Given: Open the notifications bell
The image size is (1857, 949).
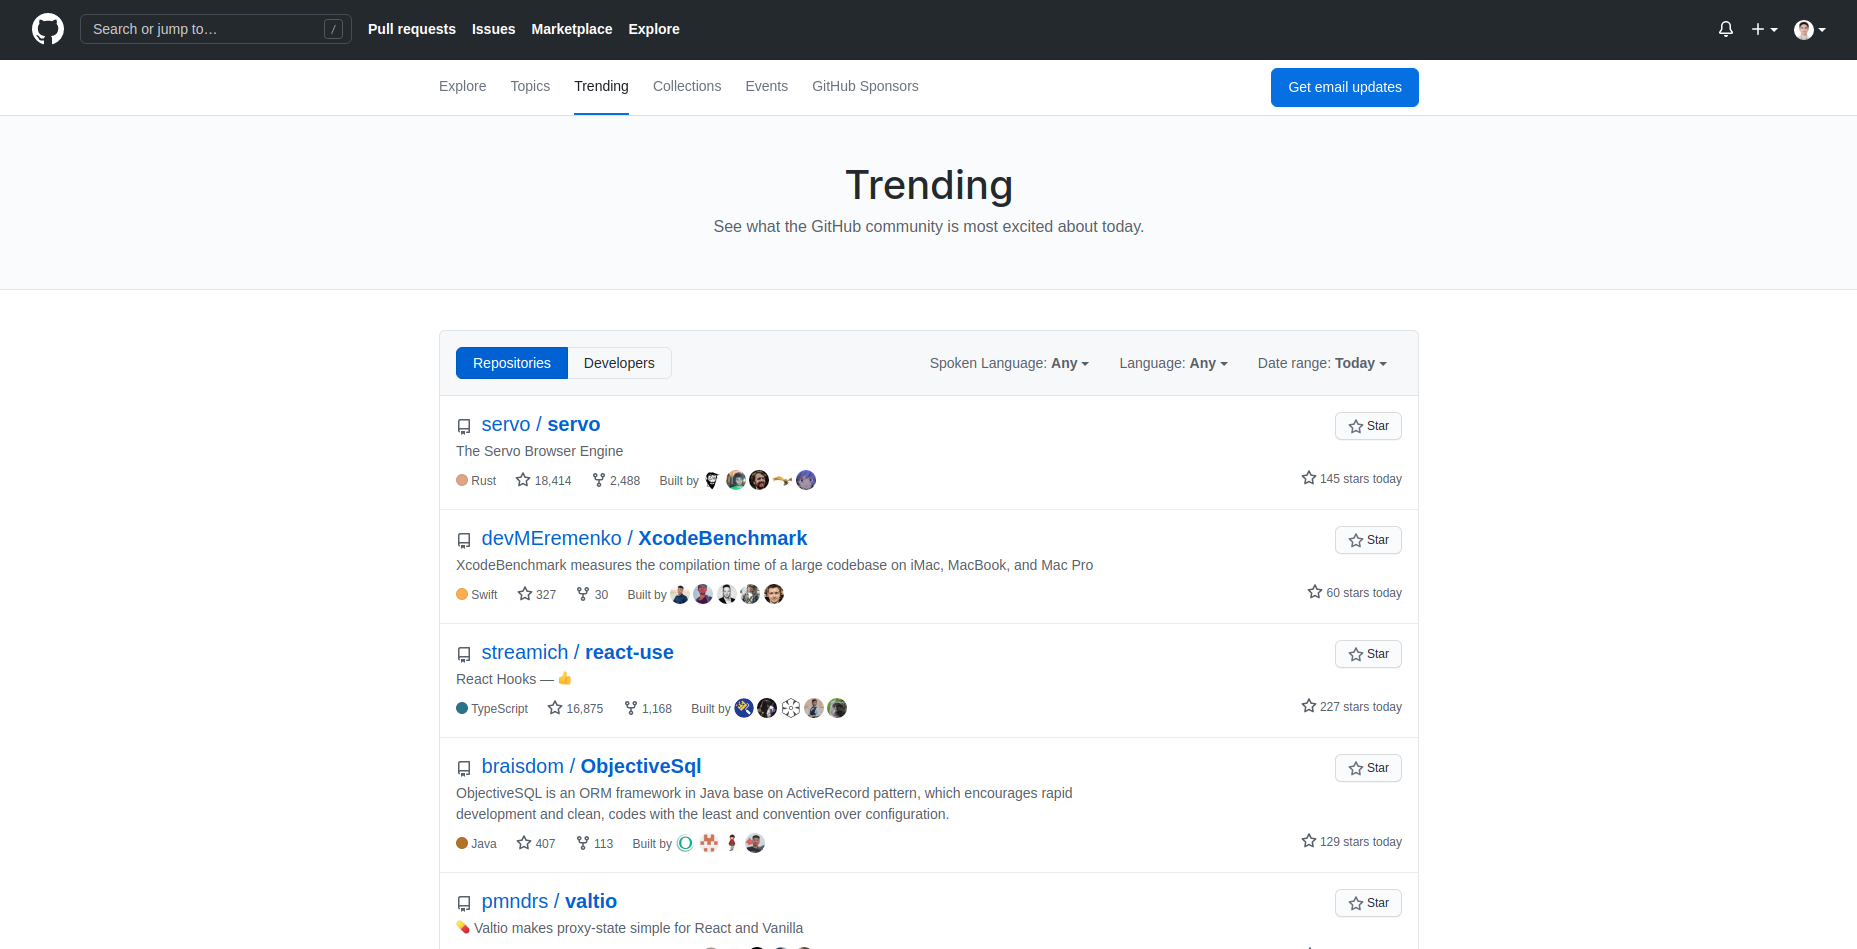Looking at the screenshot, I should pos(1725,29).
